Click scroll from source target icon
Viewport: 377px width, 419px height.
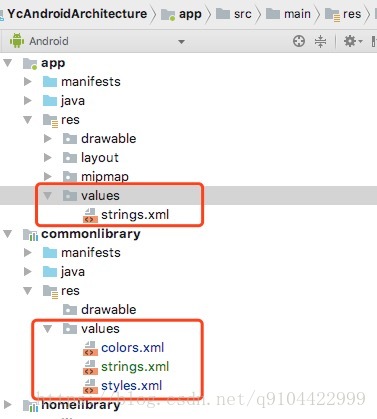click(299, 41)
